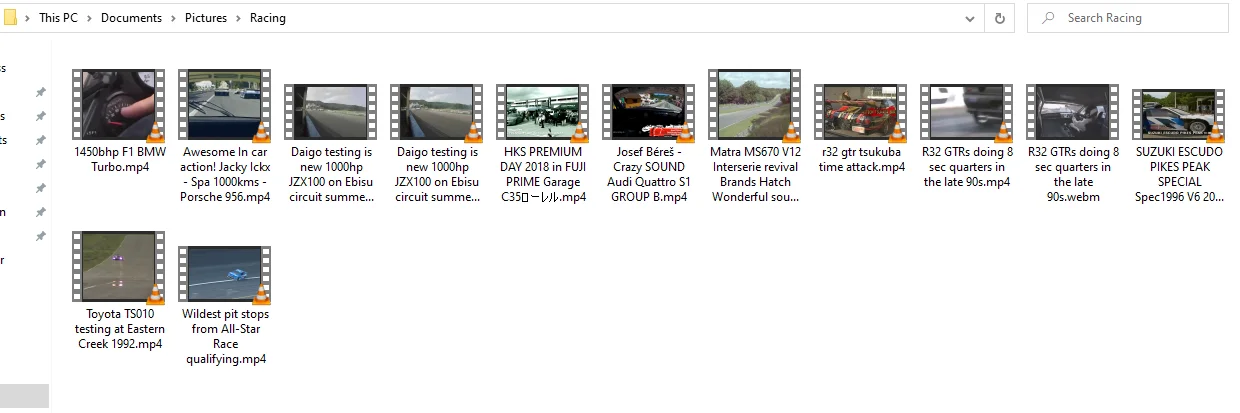This screenshot has height=413, width=1240.
Task: Go to This PC in the breadcrumb path
Action: tap(58, 18)
